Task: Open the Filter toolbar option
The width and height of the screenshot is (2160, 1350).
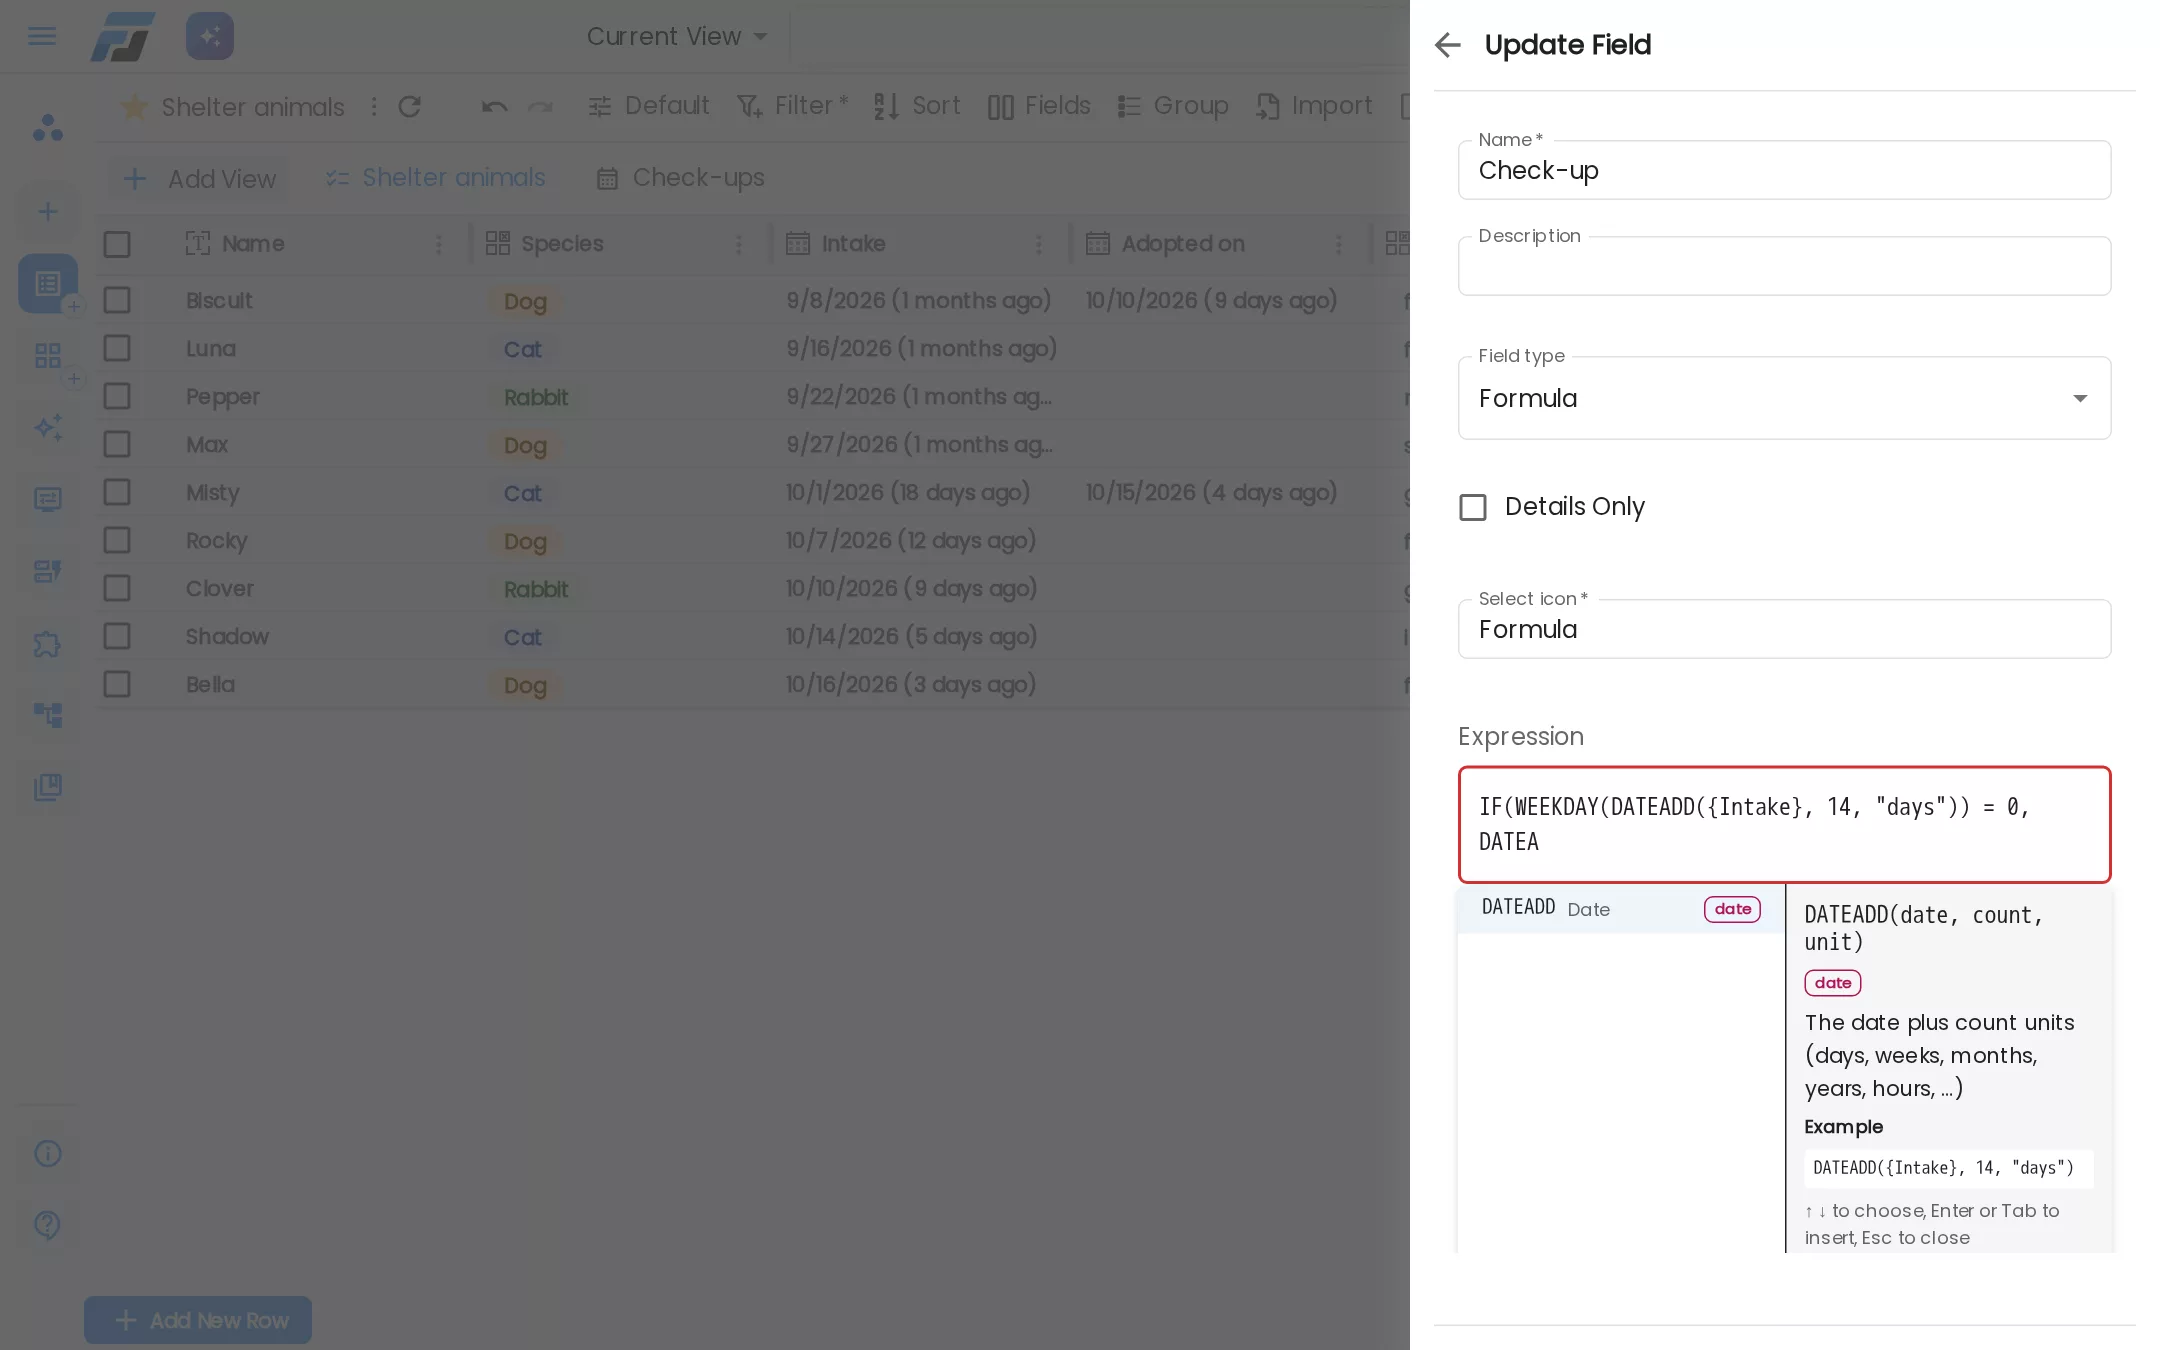Action: click(x=791, y=106)
